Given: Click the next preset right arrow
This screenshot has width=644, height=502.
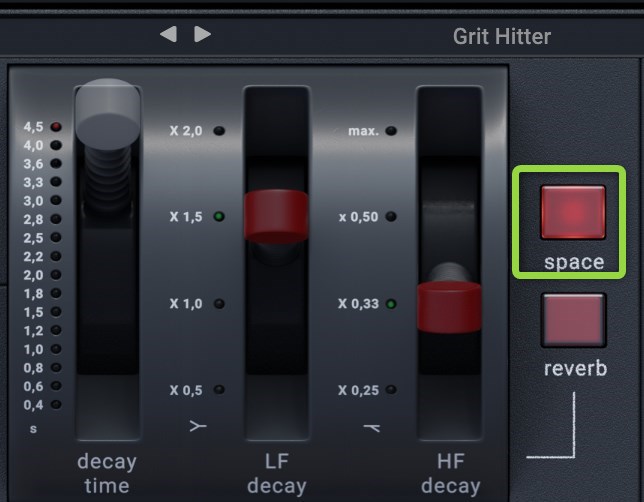Looking at the screenshot, I should pyautogui.click(x=203, y=34).
